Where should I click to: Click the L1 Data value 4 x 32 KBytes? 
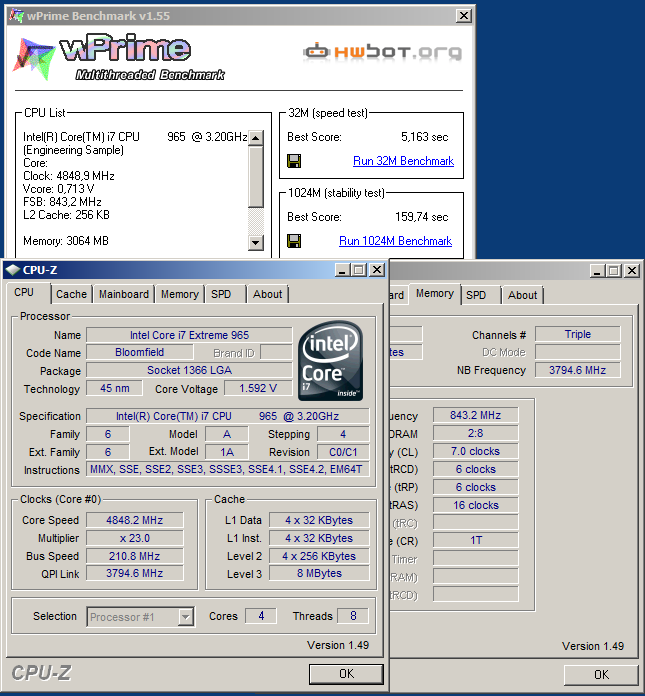point(319,520)
